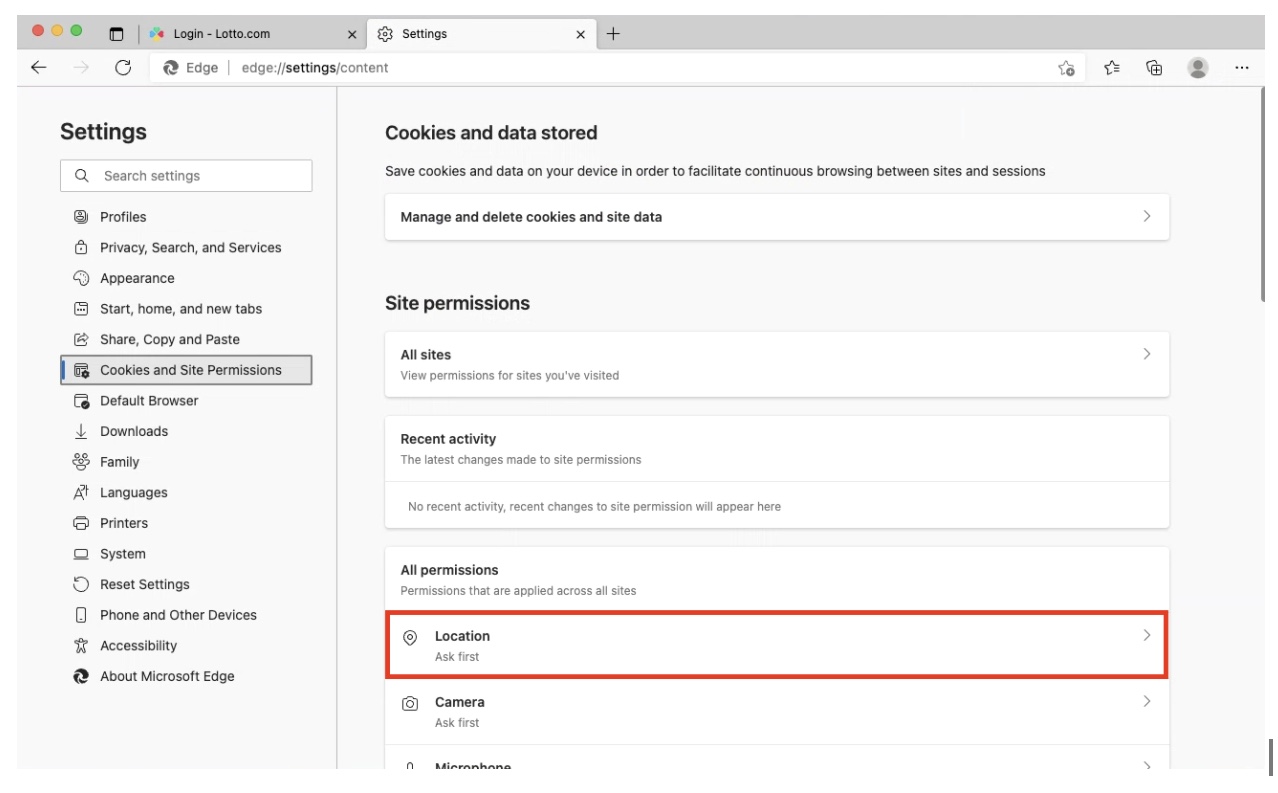Screen dimensions: 1278x793
Task: Open the Camera permission row
Action: tap(777, 712)
